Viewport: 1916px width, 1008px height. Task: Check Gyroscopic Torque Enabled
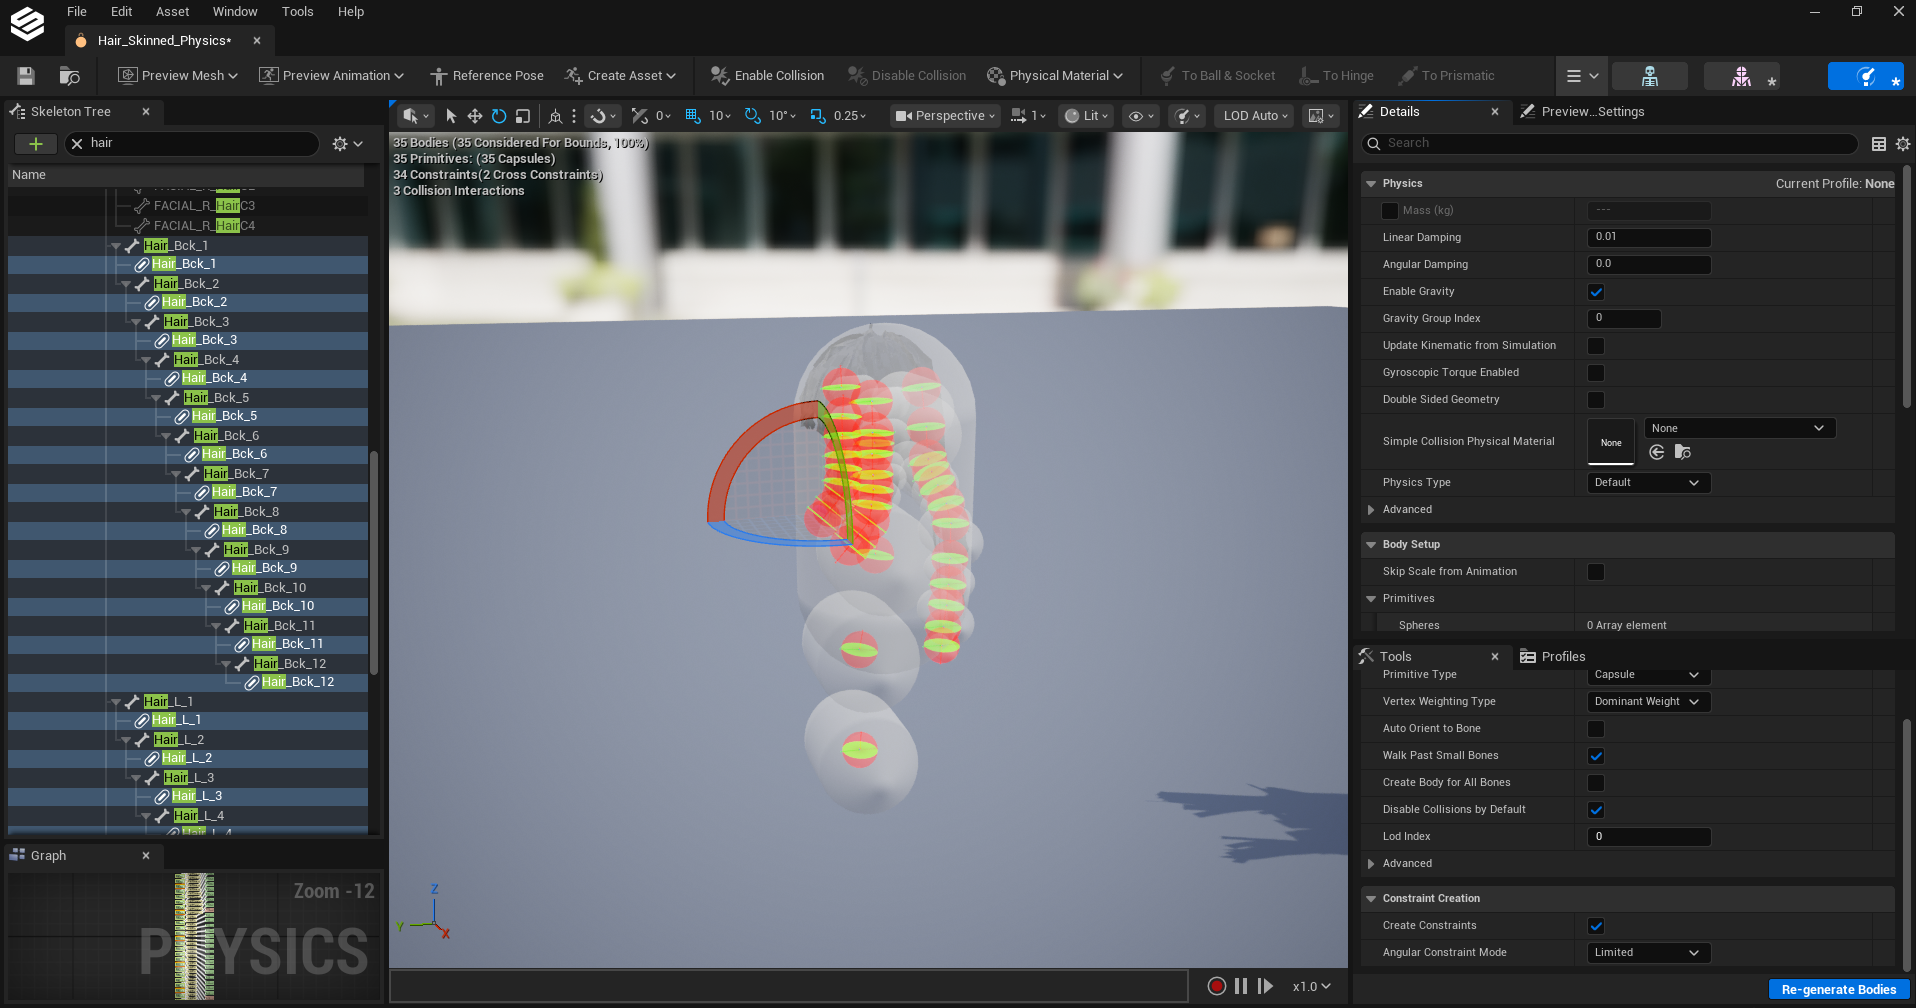point(1596,373)
